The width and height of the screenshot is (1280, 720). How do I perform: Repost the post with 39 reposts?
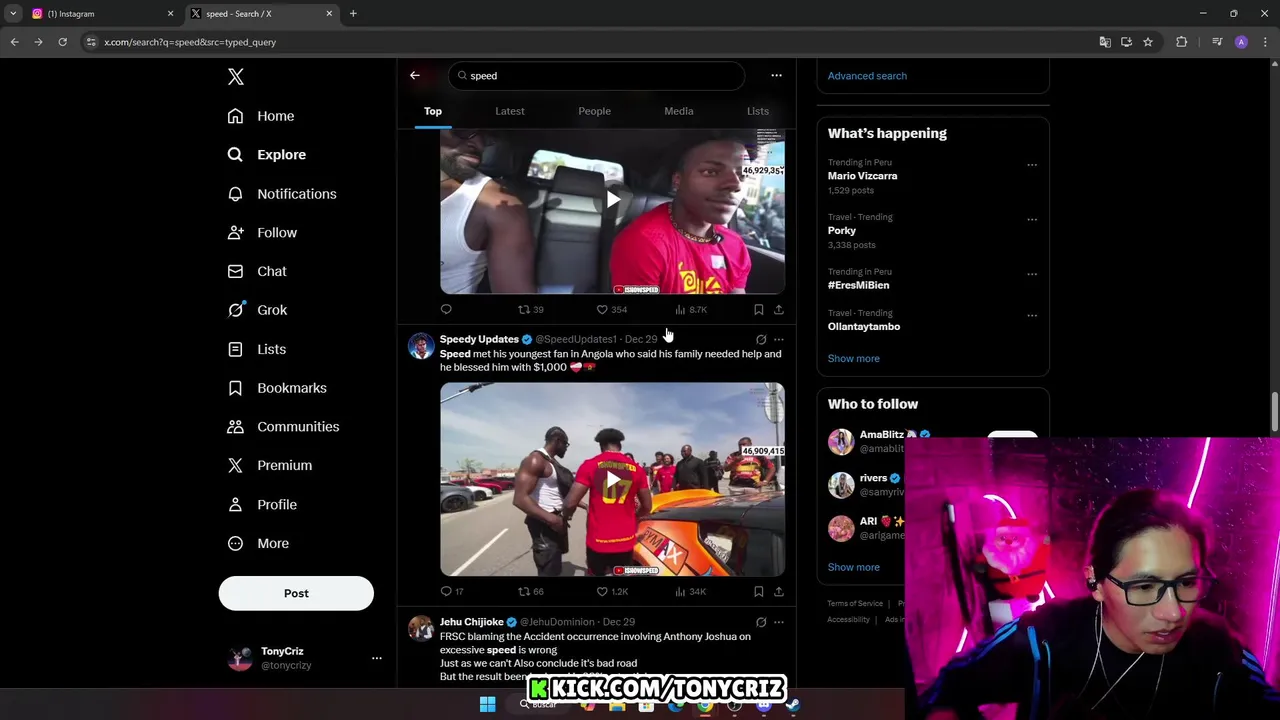[x=531, y=310]
